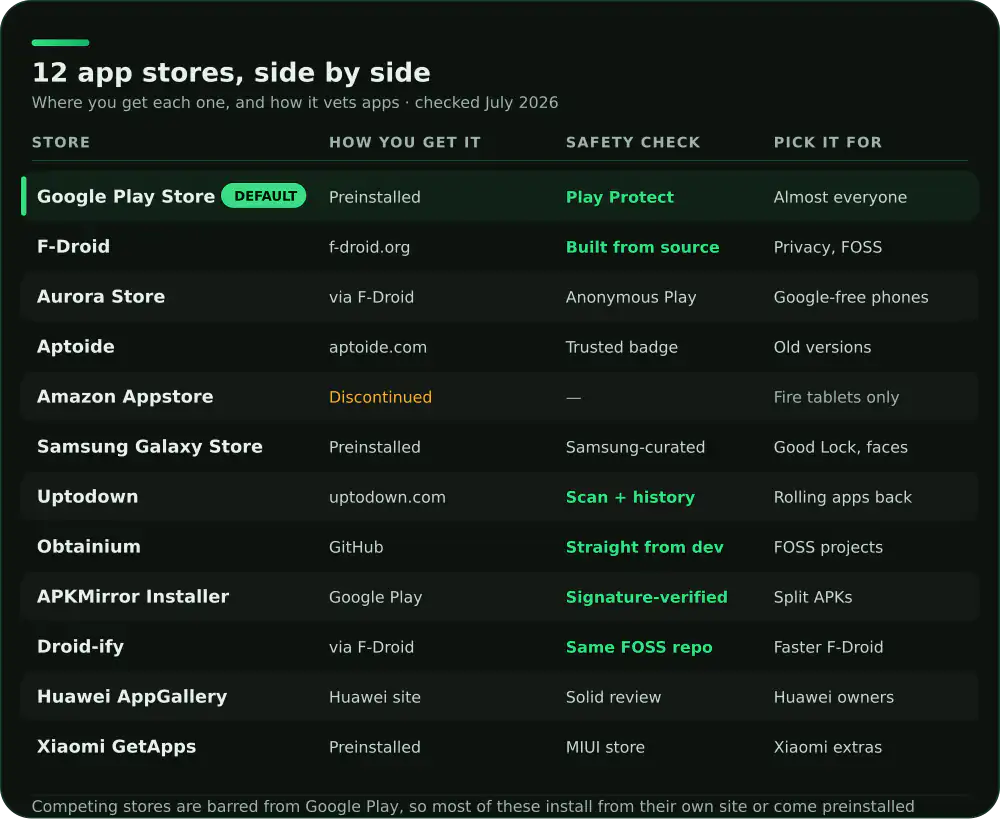Viewport: 1000px width, 819px height.
Task: Click the Aptoide store name
Action: (x=76, y=346)
